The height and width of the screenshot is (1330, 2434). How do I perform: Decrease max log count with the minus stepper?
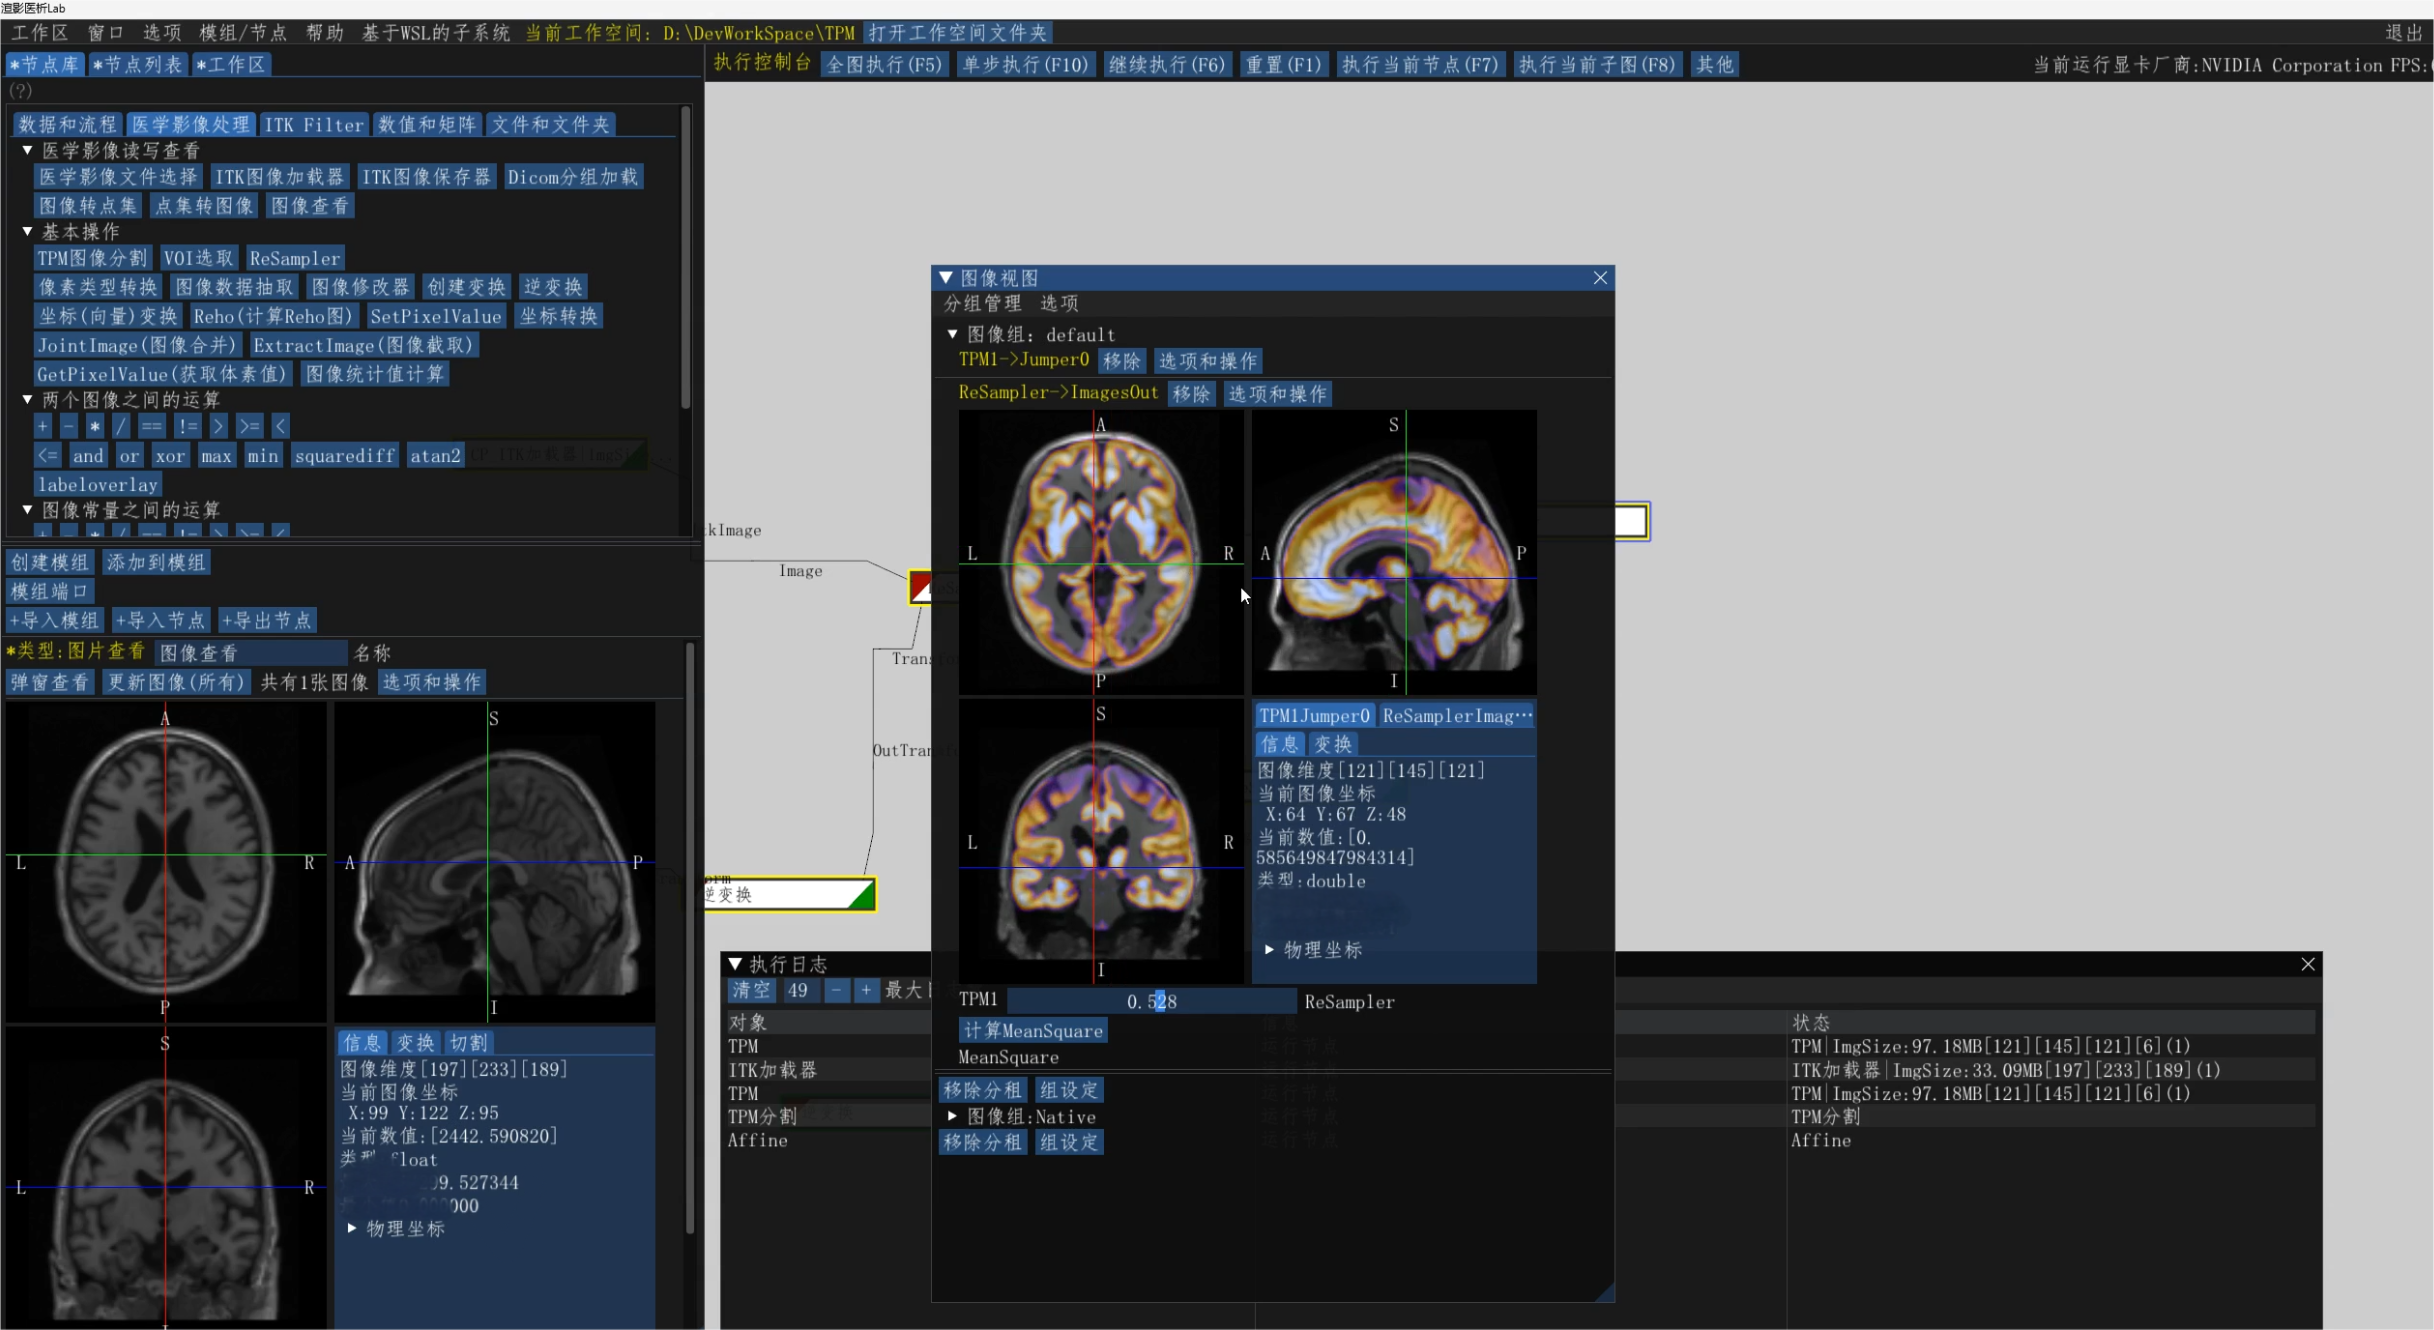click(836, 991)
